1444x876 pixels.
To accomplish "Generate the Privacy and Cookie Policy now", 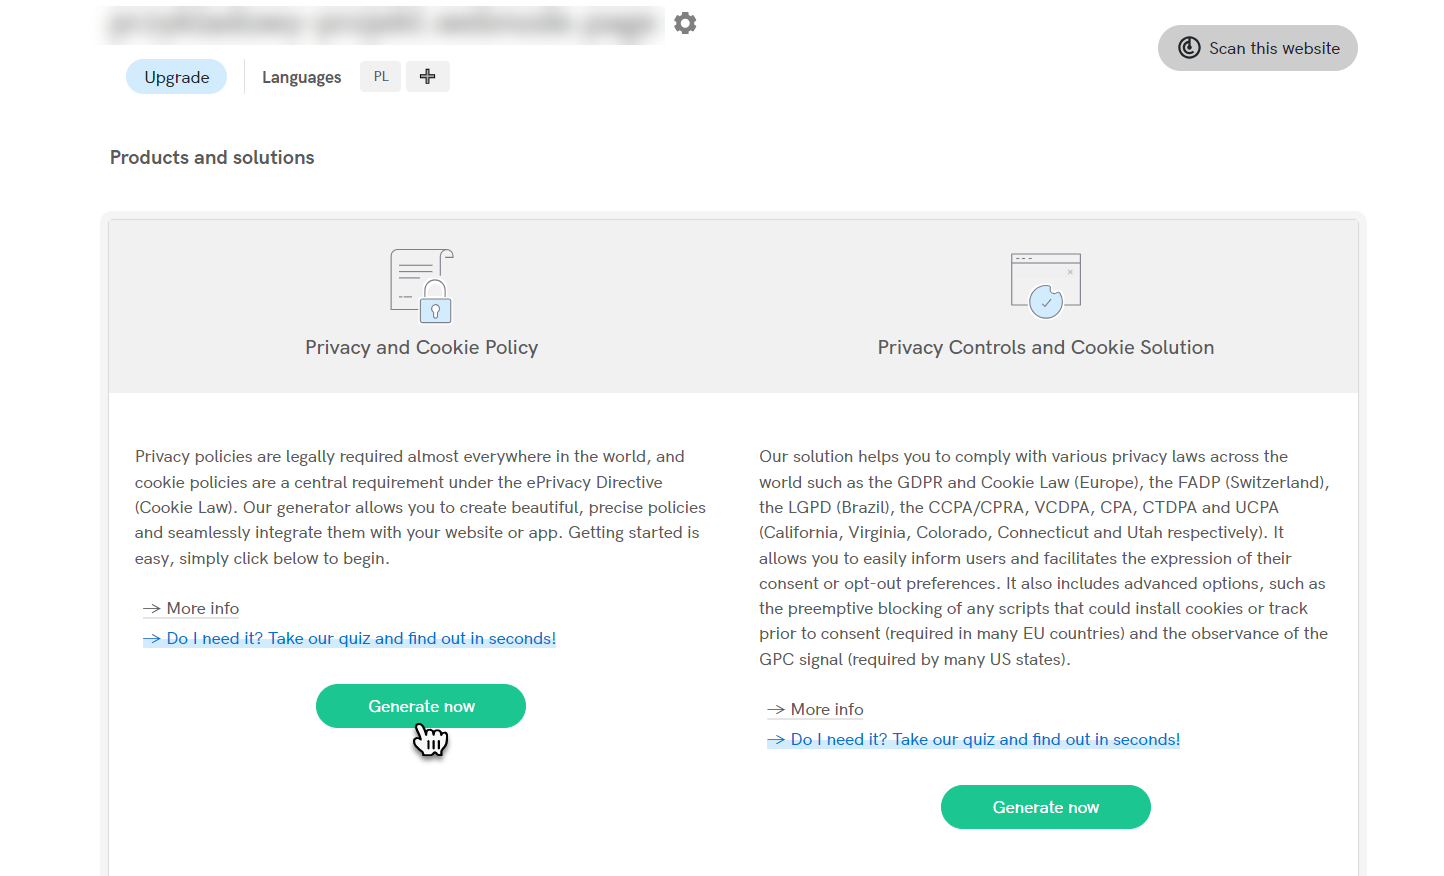I will tap(421, 706).
